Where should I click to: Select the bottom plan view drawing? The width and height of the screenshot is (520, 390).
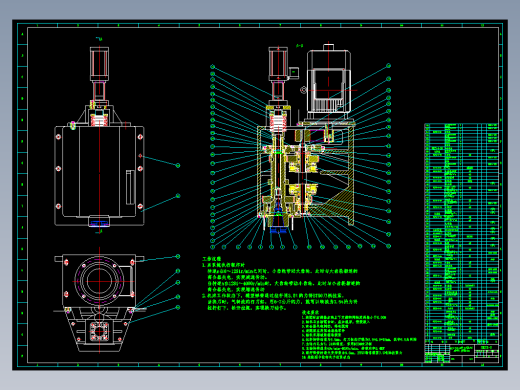point(99,303)
